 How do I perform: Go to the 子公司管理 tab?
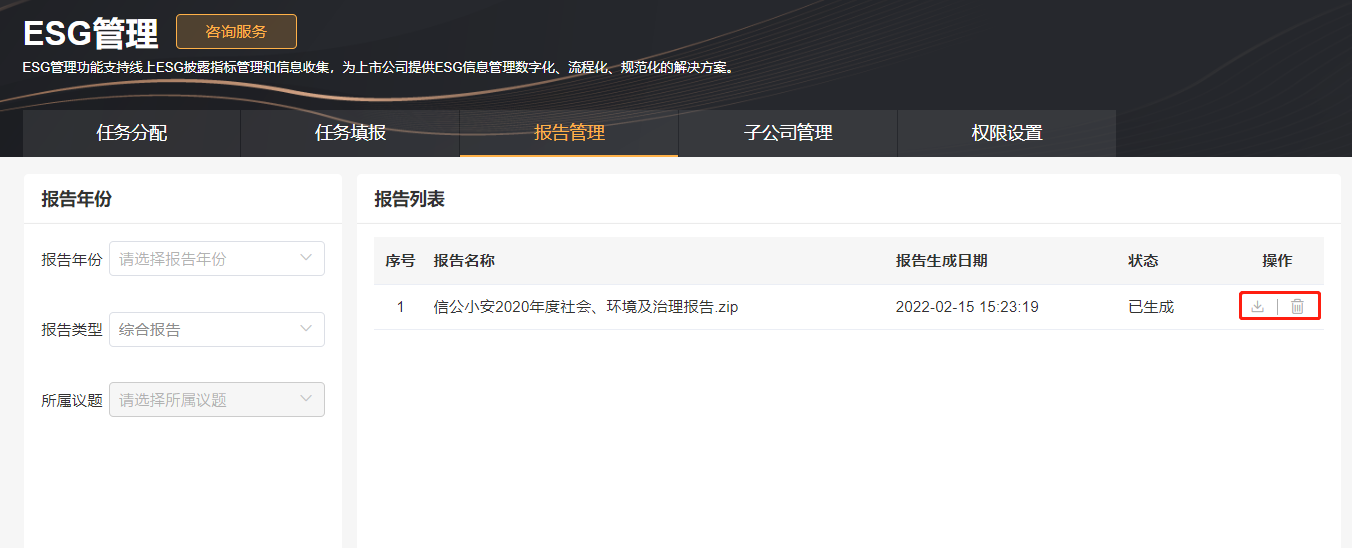click(788, 133)
